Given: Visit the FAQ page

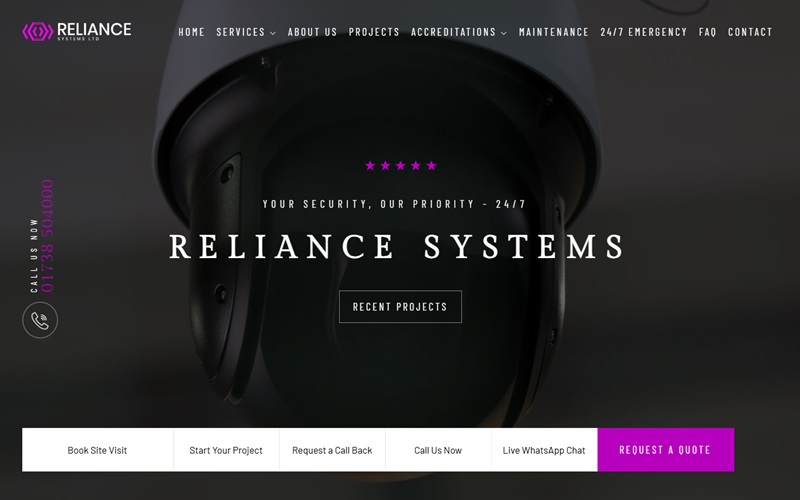Looking at the screenshot, I should point(707,32).
